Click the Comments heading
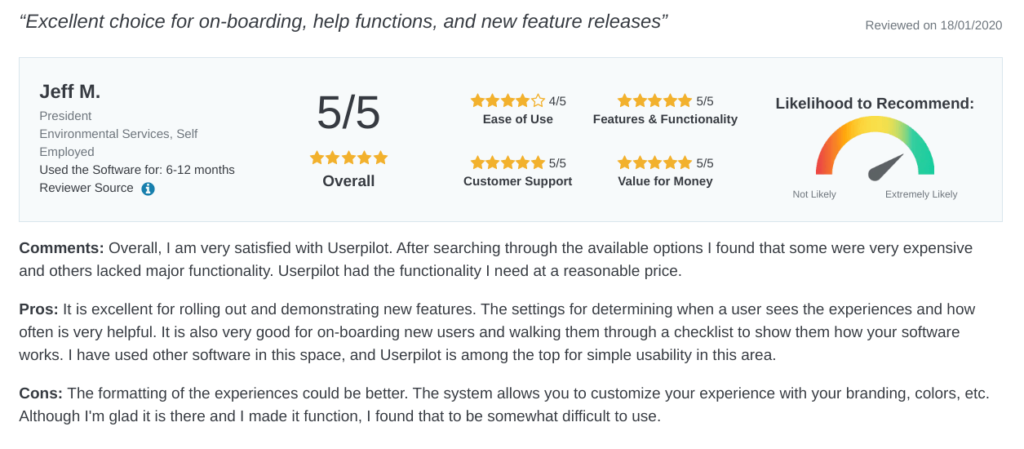1024x449 pixels. [61, 249]
